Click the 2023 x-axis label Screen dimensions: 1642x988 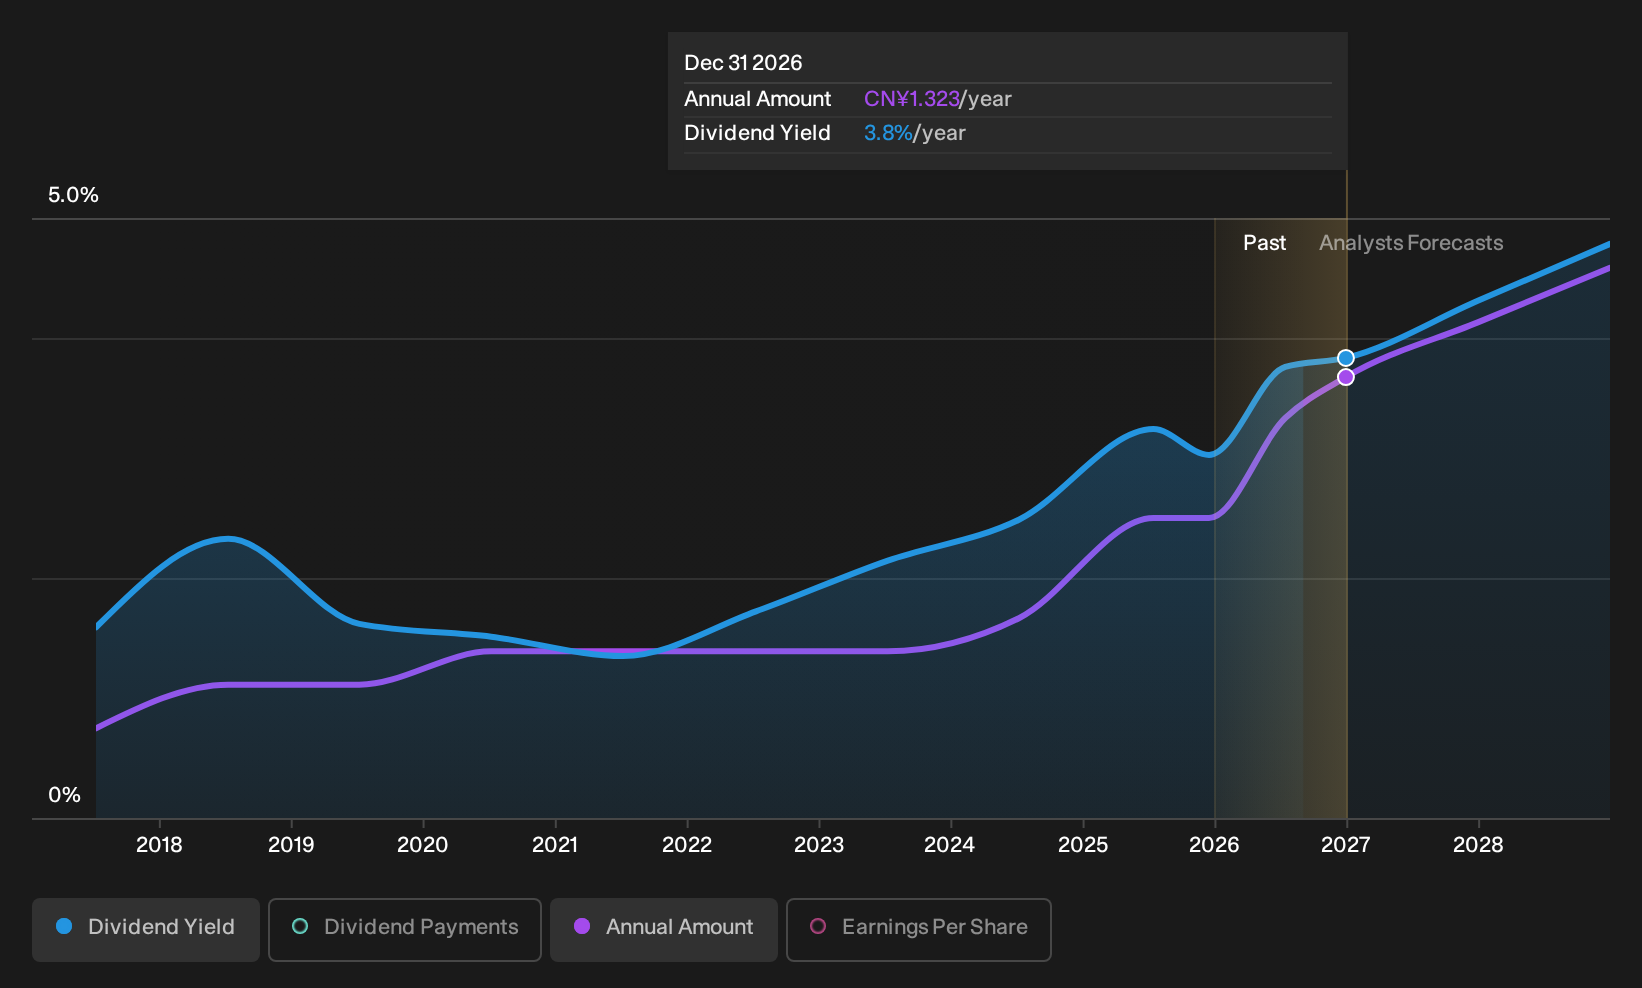(x=819, y=845)
